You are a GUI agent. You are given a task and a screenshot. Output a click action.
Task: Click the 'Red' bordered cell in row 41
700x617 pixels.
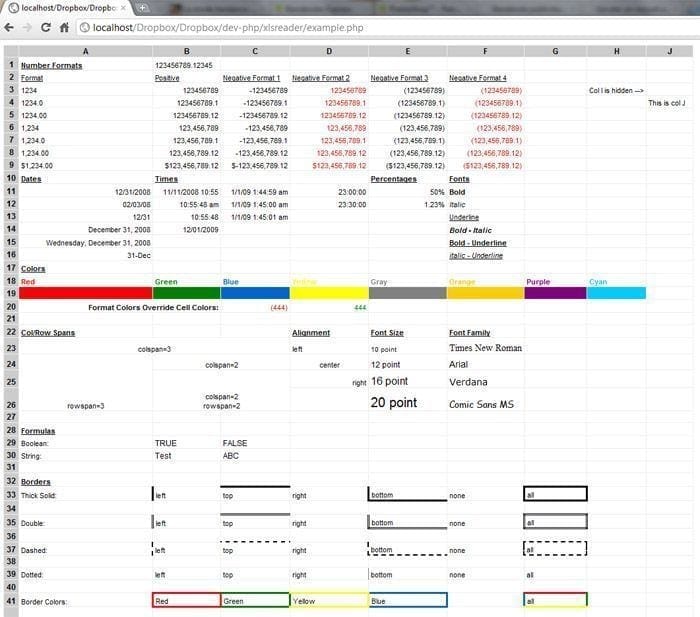pos(187,600)
